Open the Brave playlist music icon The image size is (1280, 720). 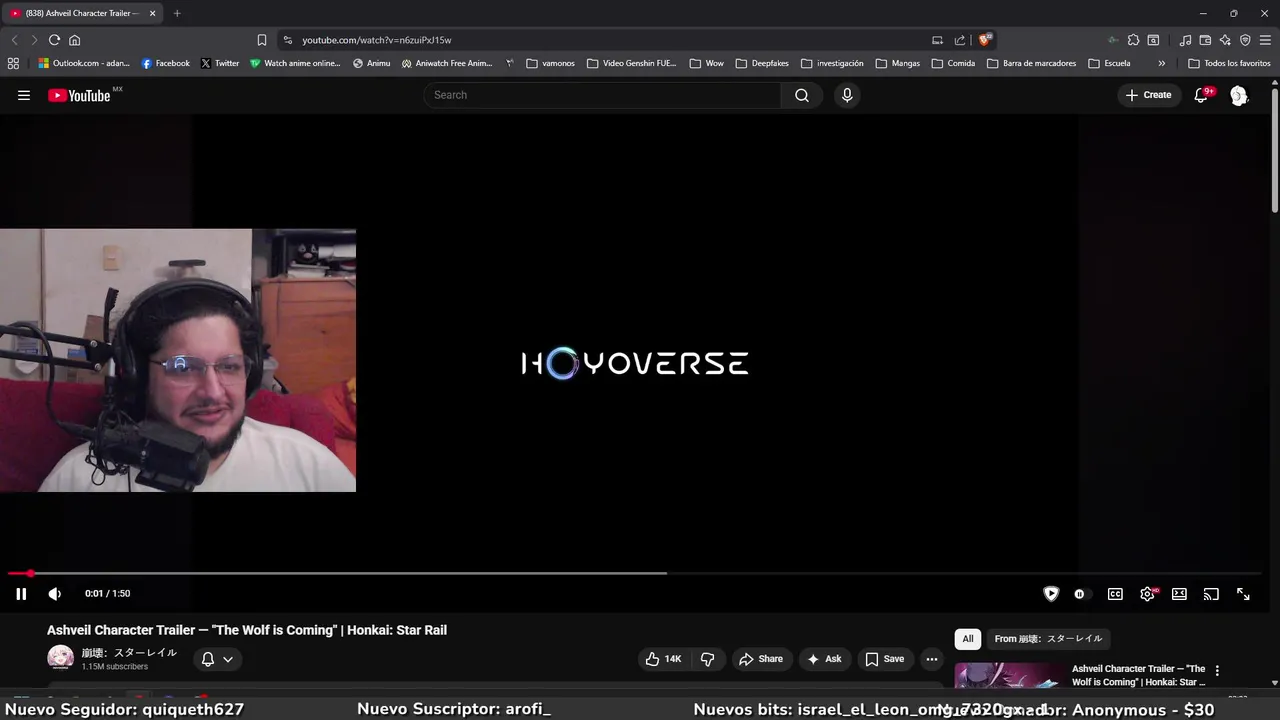pyautogui.click(x=1185, y=40)
